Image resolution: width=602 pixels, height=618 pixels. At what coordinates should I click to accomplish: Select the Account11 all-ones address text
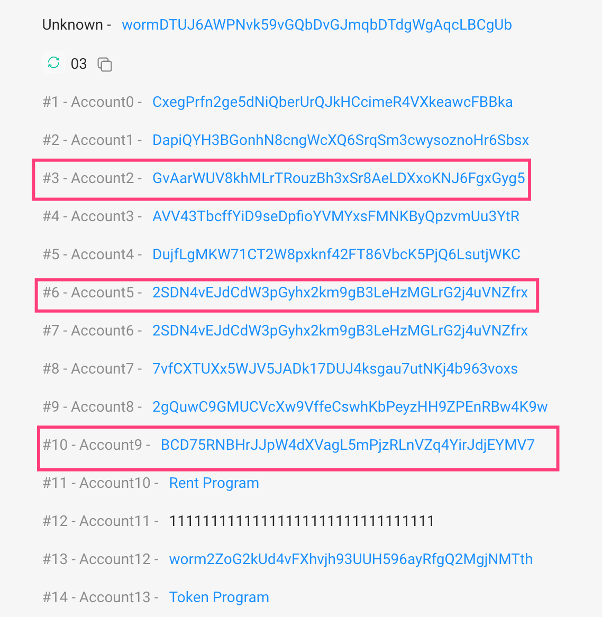301,521
